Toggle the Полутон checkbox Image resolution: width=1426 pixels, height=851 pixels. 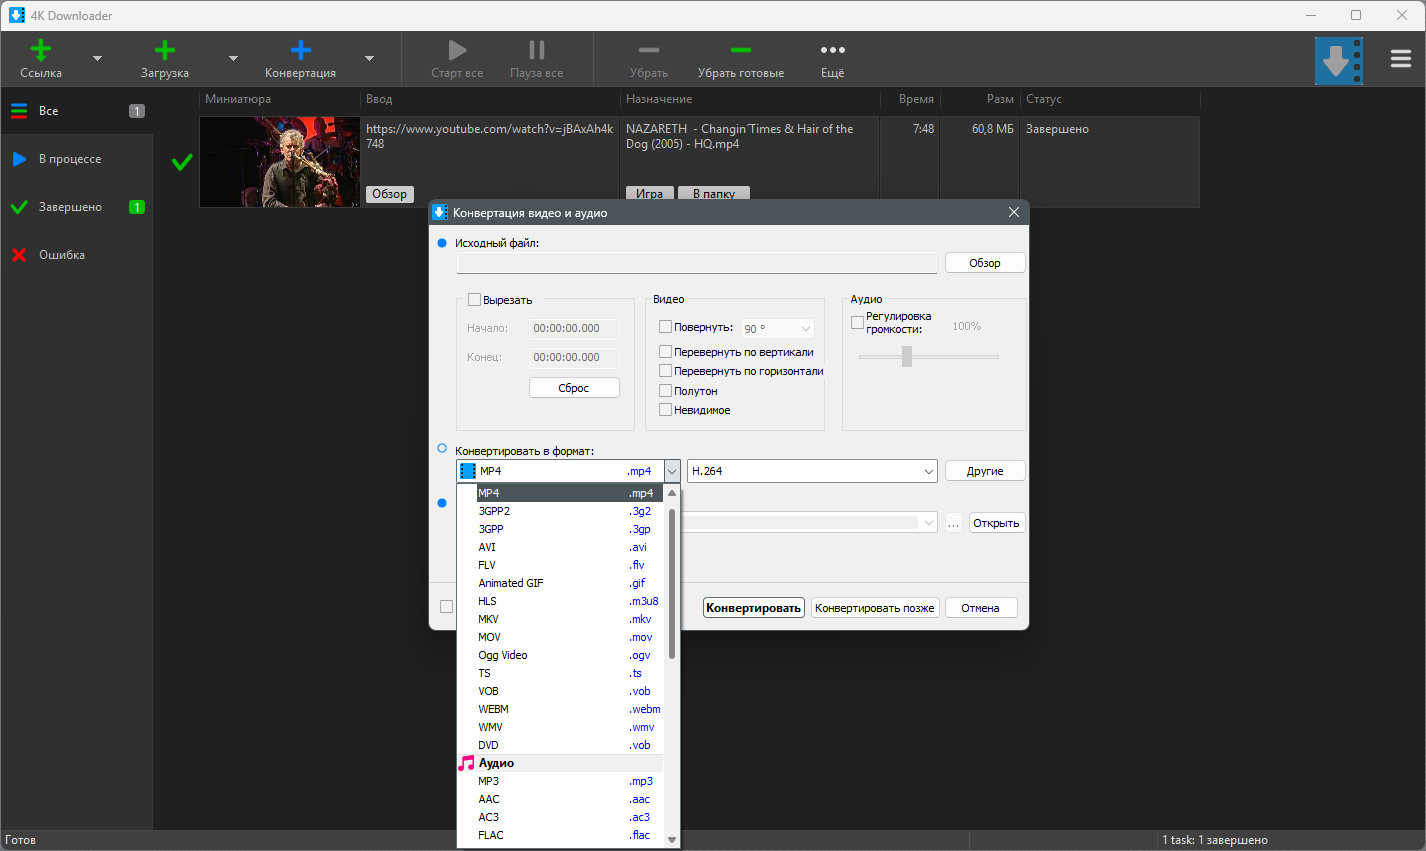click(x=665, y=390)
